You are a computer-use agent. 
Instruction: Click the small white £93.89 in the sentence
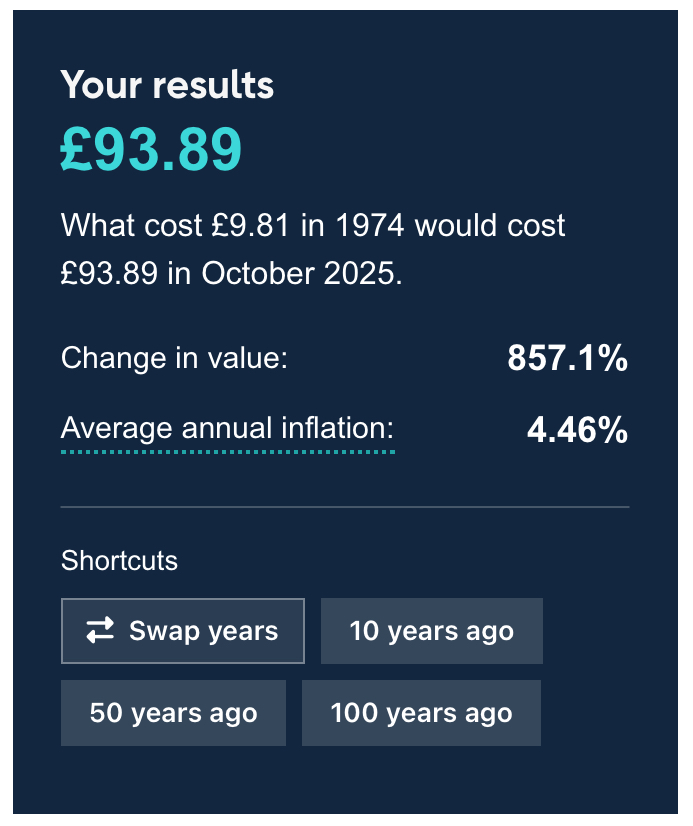[108, 272]
